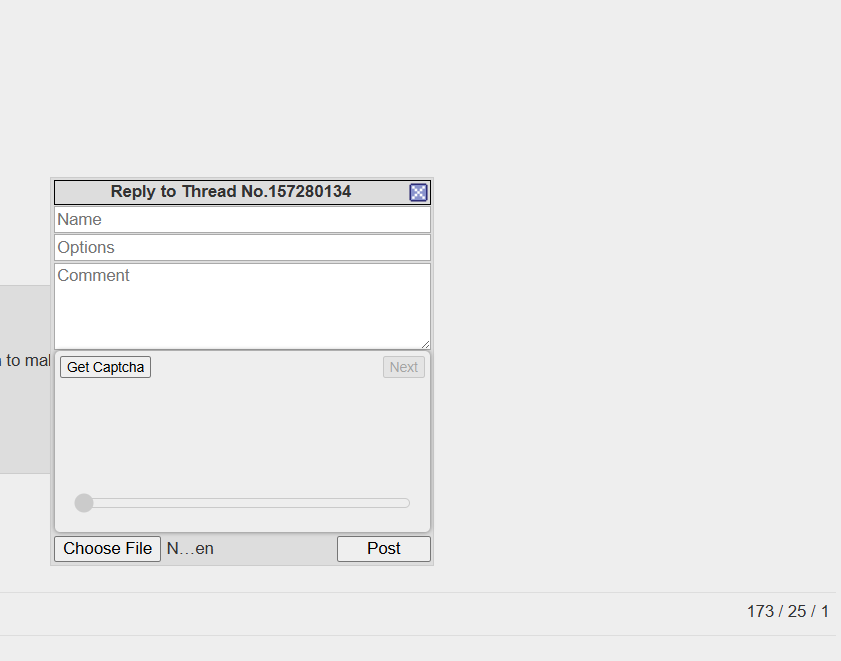Click the comment box resize grip
This screenshot has height=661, width=841.
point(425,344)
